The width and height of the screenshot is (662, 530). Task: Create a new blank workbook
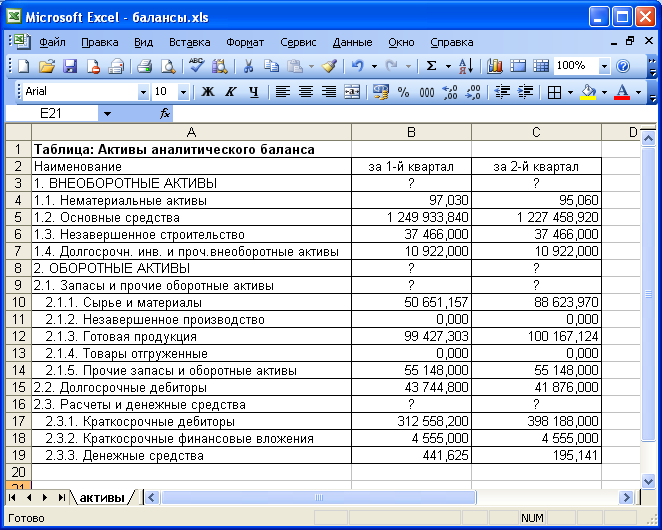click(x=24, y=66)
